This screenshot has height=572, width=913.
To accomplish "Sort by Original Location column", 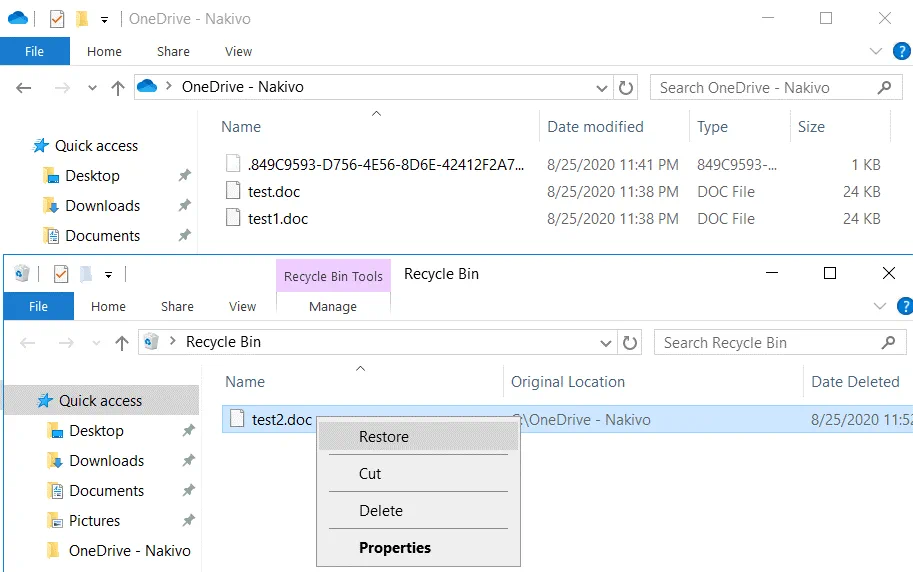I will click(x=568, y=382).
